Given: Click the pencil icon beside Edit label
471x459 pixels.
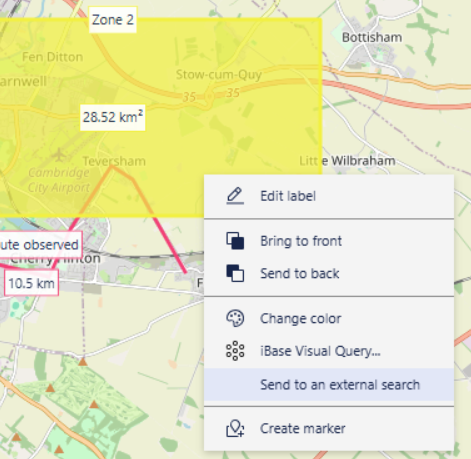Looking at the screenshot, I should (235, 196).
